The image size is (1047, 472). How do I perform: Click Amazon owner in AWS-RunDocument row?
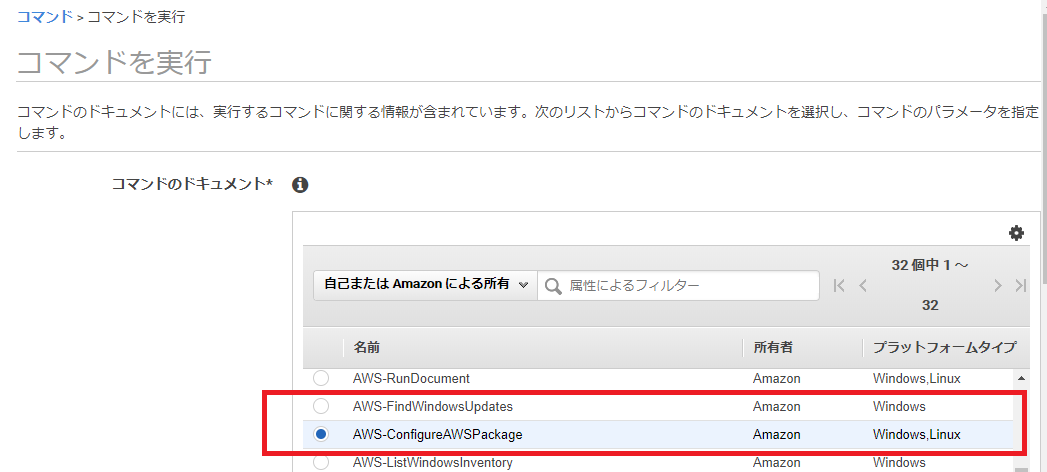[x=777, y=379]
